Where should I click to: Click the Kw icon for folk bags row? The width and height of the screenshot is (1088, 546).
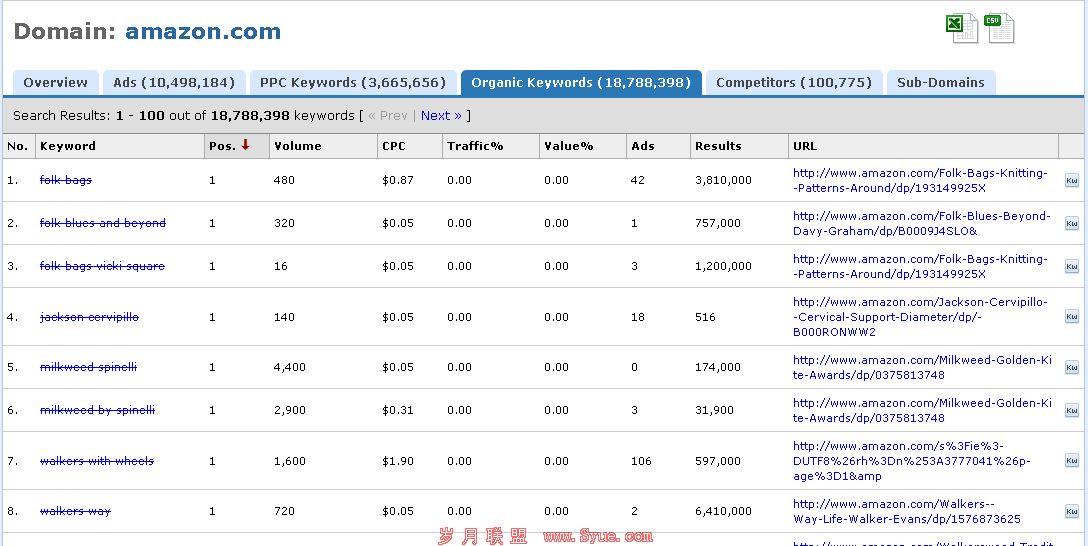point(1071,181)
